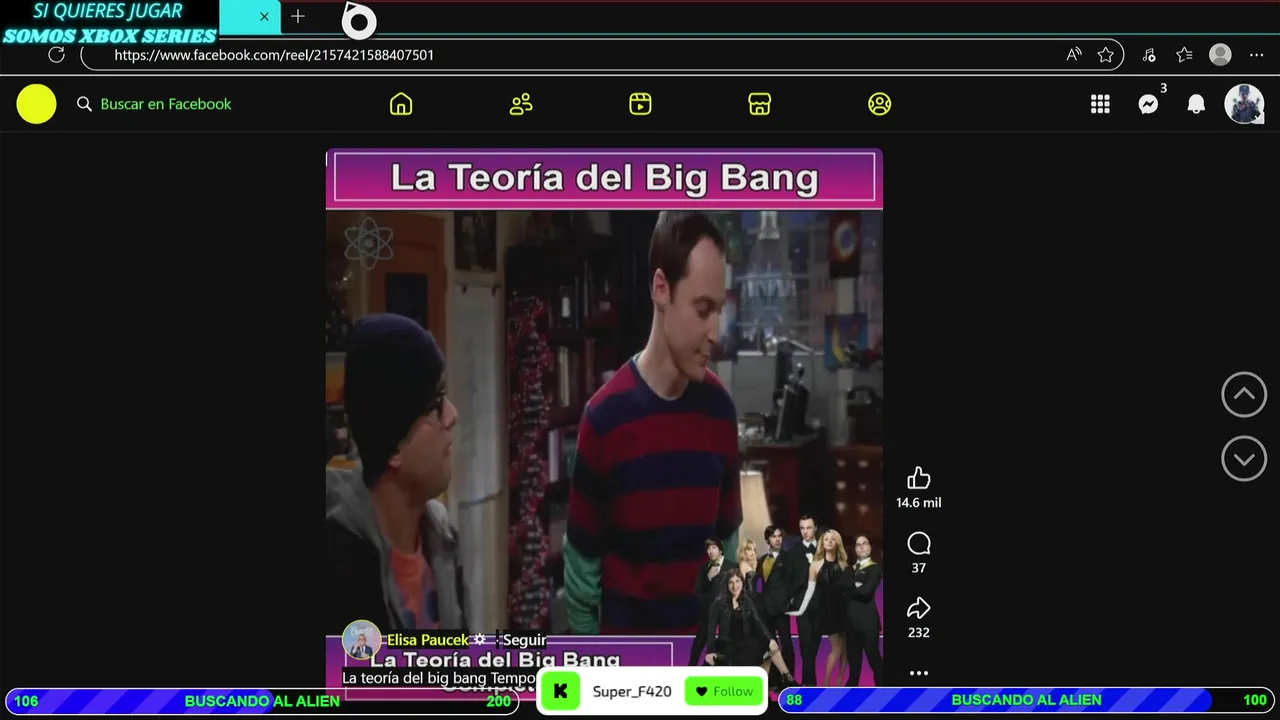Open browser profile avatar icon
This screenshot has height=720, width=1280.
[1220, 55]
